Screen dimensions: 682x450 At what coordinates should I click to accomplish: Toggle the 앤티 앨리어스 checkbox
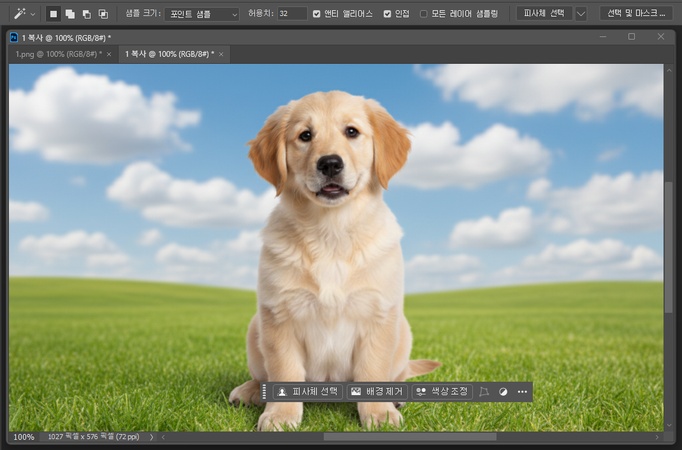[317, 14]
